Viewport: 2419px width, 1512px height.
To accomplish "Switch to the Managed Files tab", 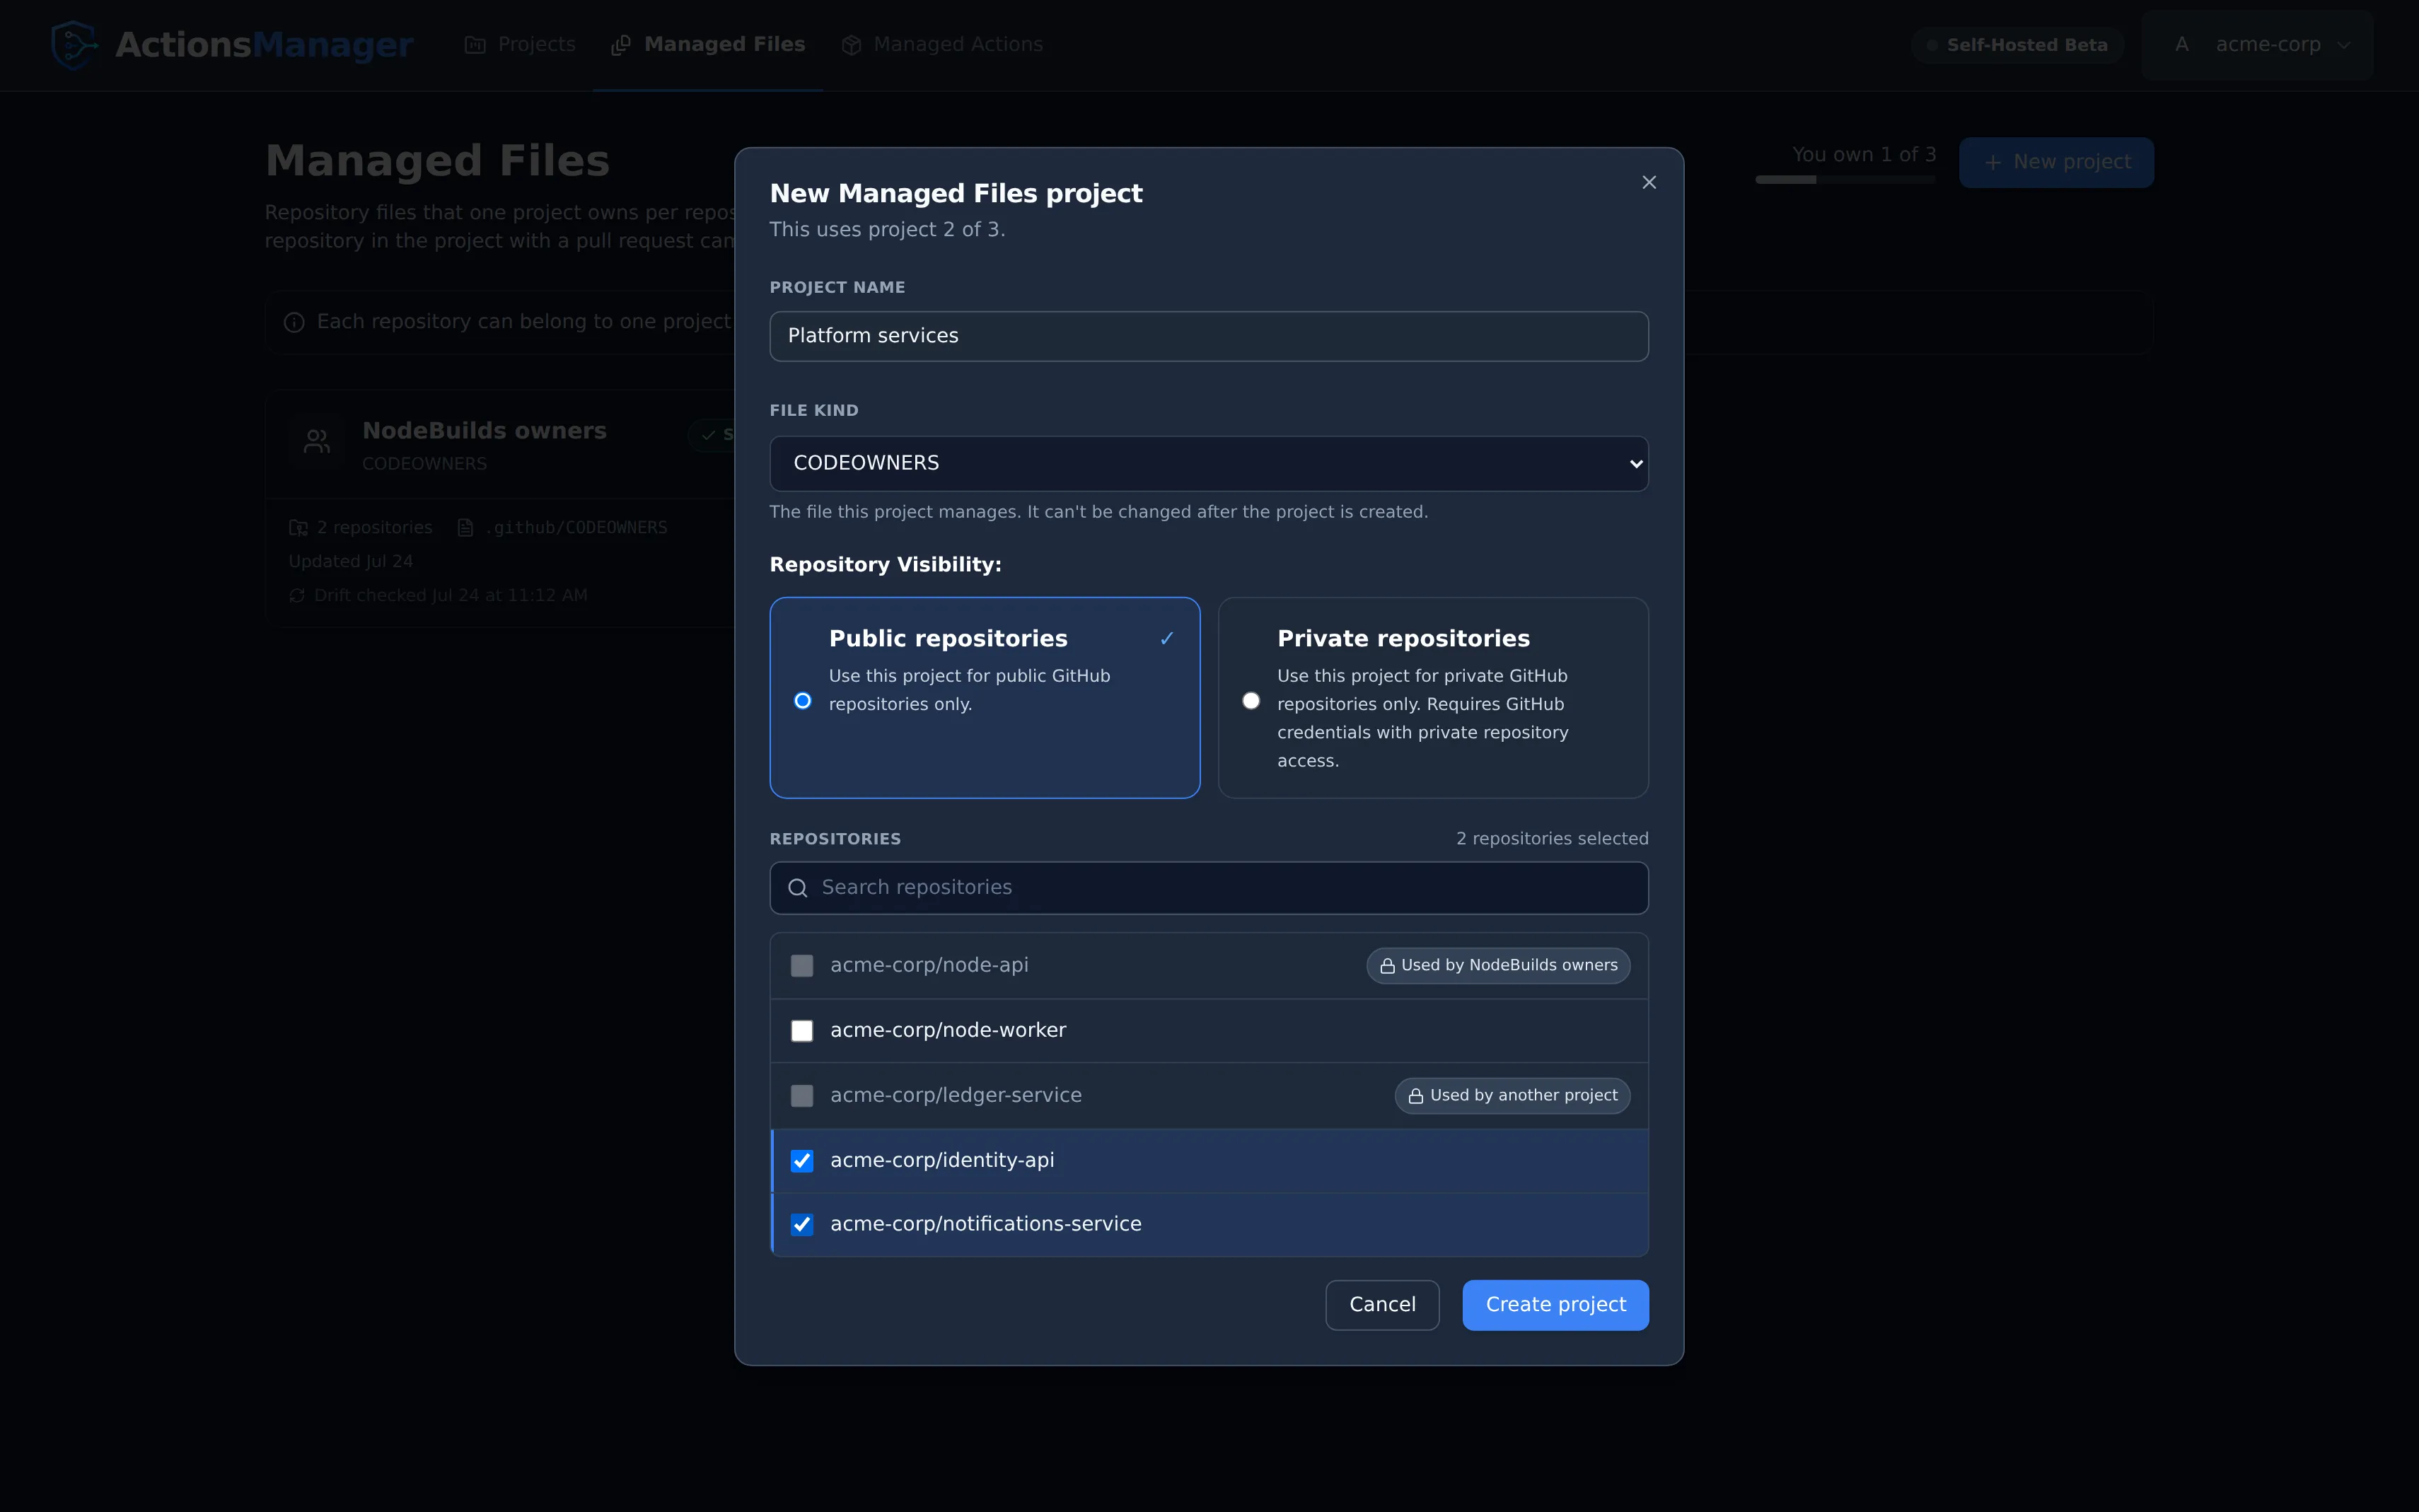I will coord(708,45).
